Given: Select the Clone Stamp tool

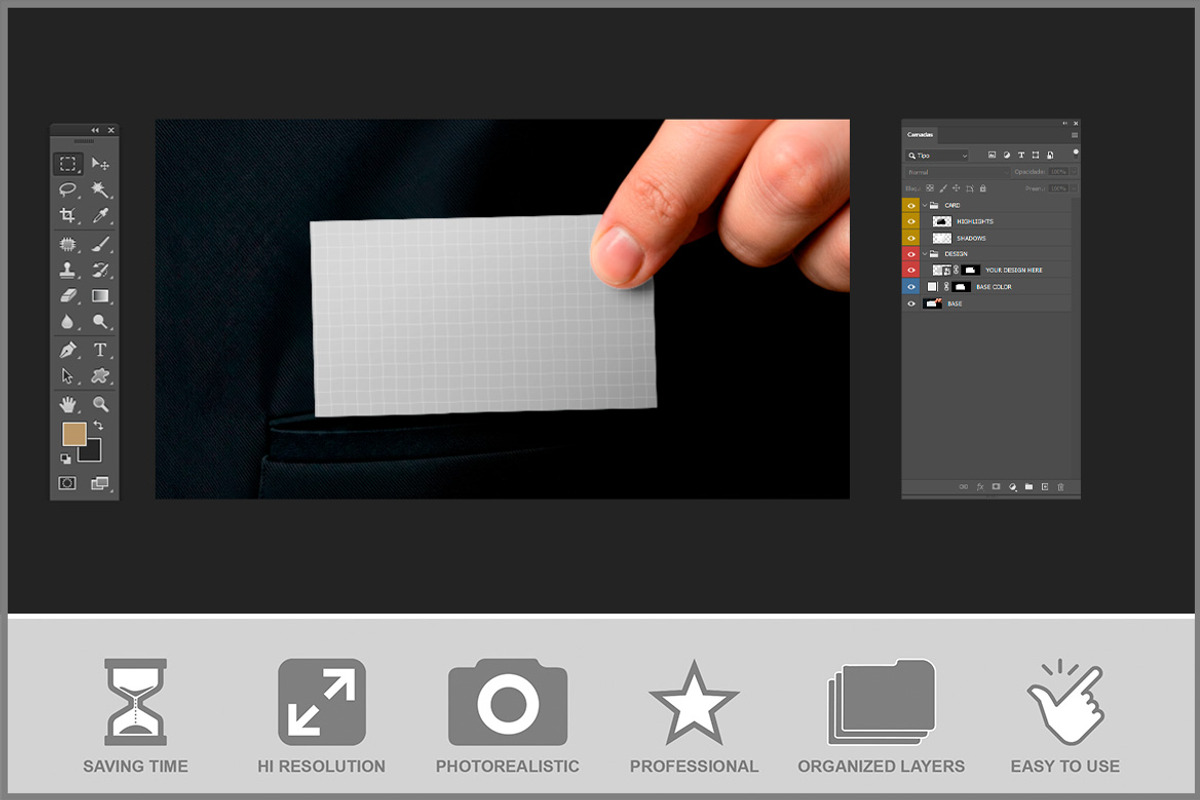Looking at the screenshot, I should click(67, 270).
